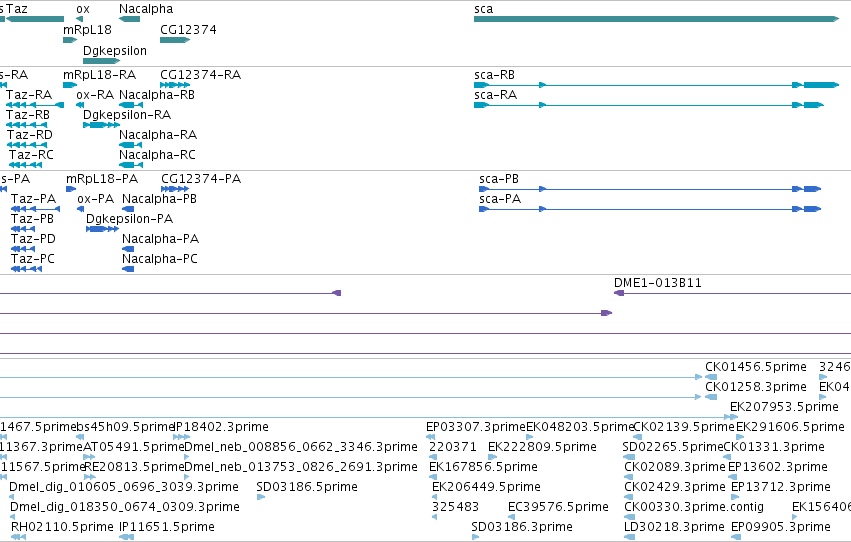Click the Nacalpha gene label

point(146,9)
